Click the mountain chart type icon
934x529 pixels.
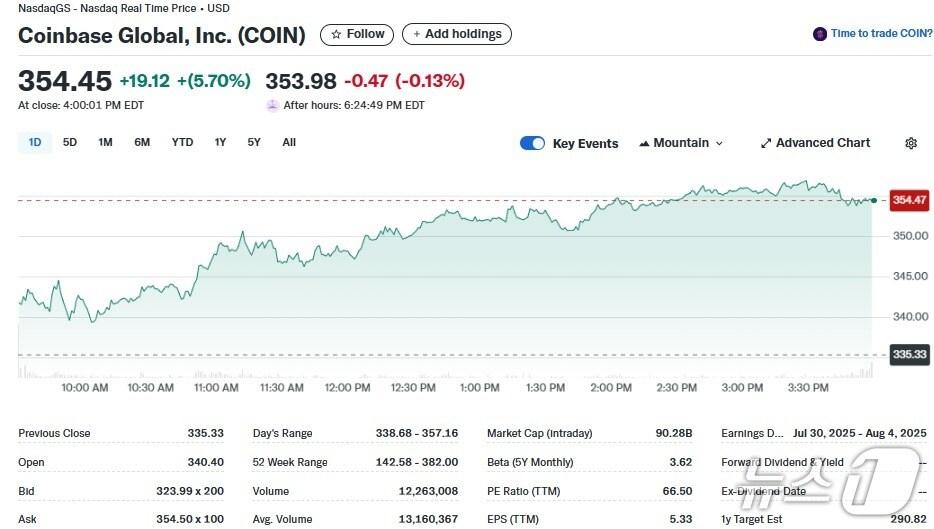click(x=644, y=143)
